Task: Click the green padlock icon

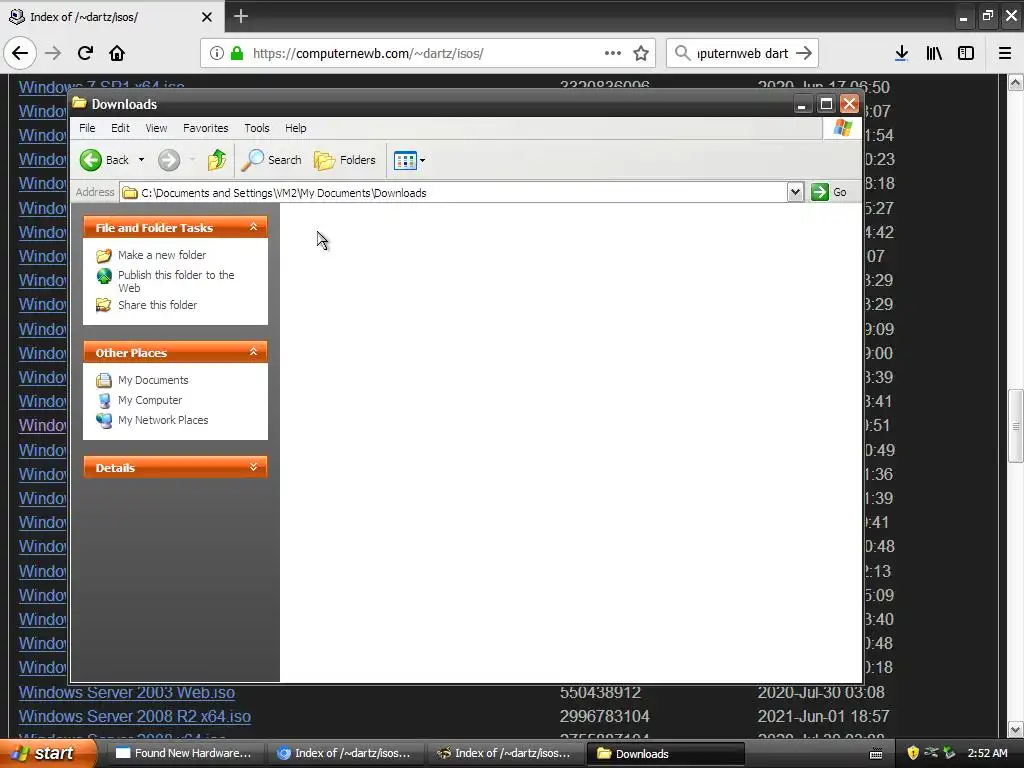Action: pos(237,53)
